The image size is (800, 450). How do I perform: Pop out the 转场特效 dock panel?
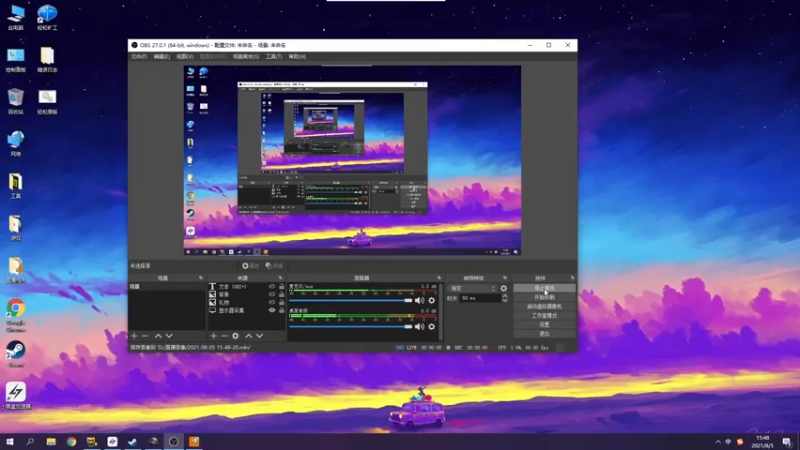[505, 278]
